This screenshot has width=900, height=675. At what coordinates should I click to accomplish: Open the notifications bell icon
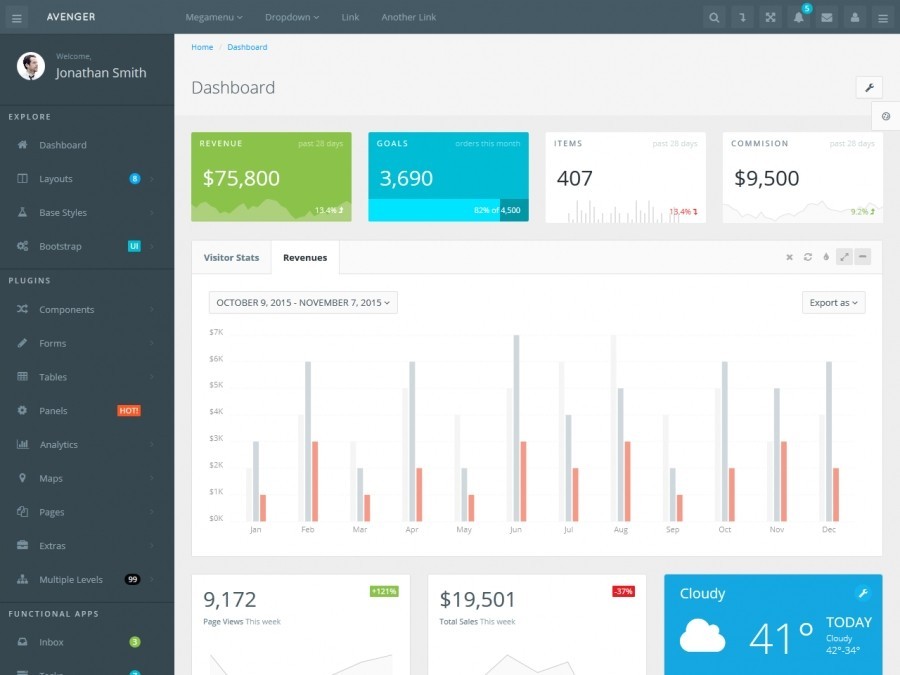(798, 17)
